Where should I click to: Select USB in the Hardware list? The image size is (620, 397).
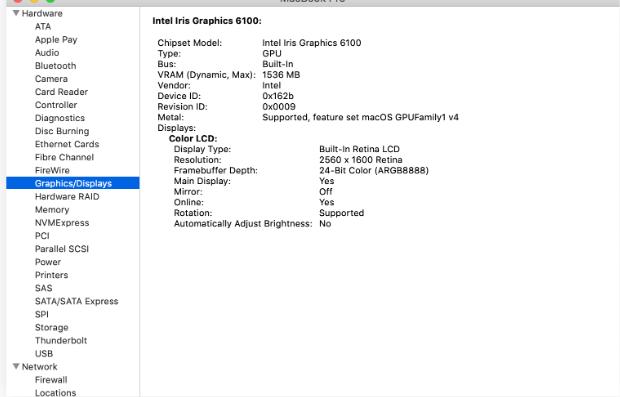[43, 354]
